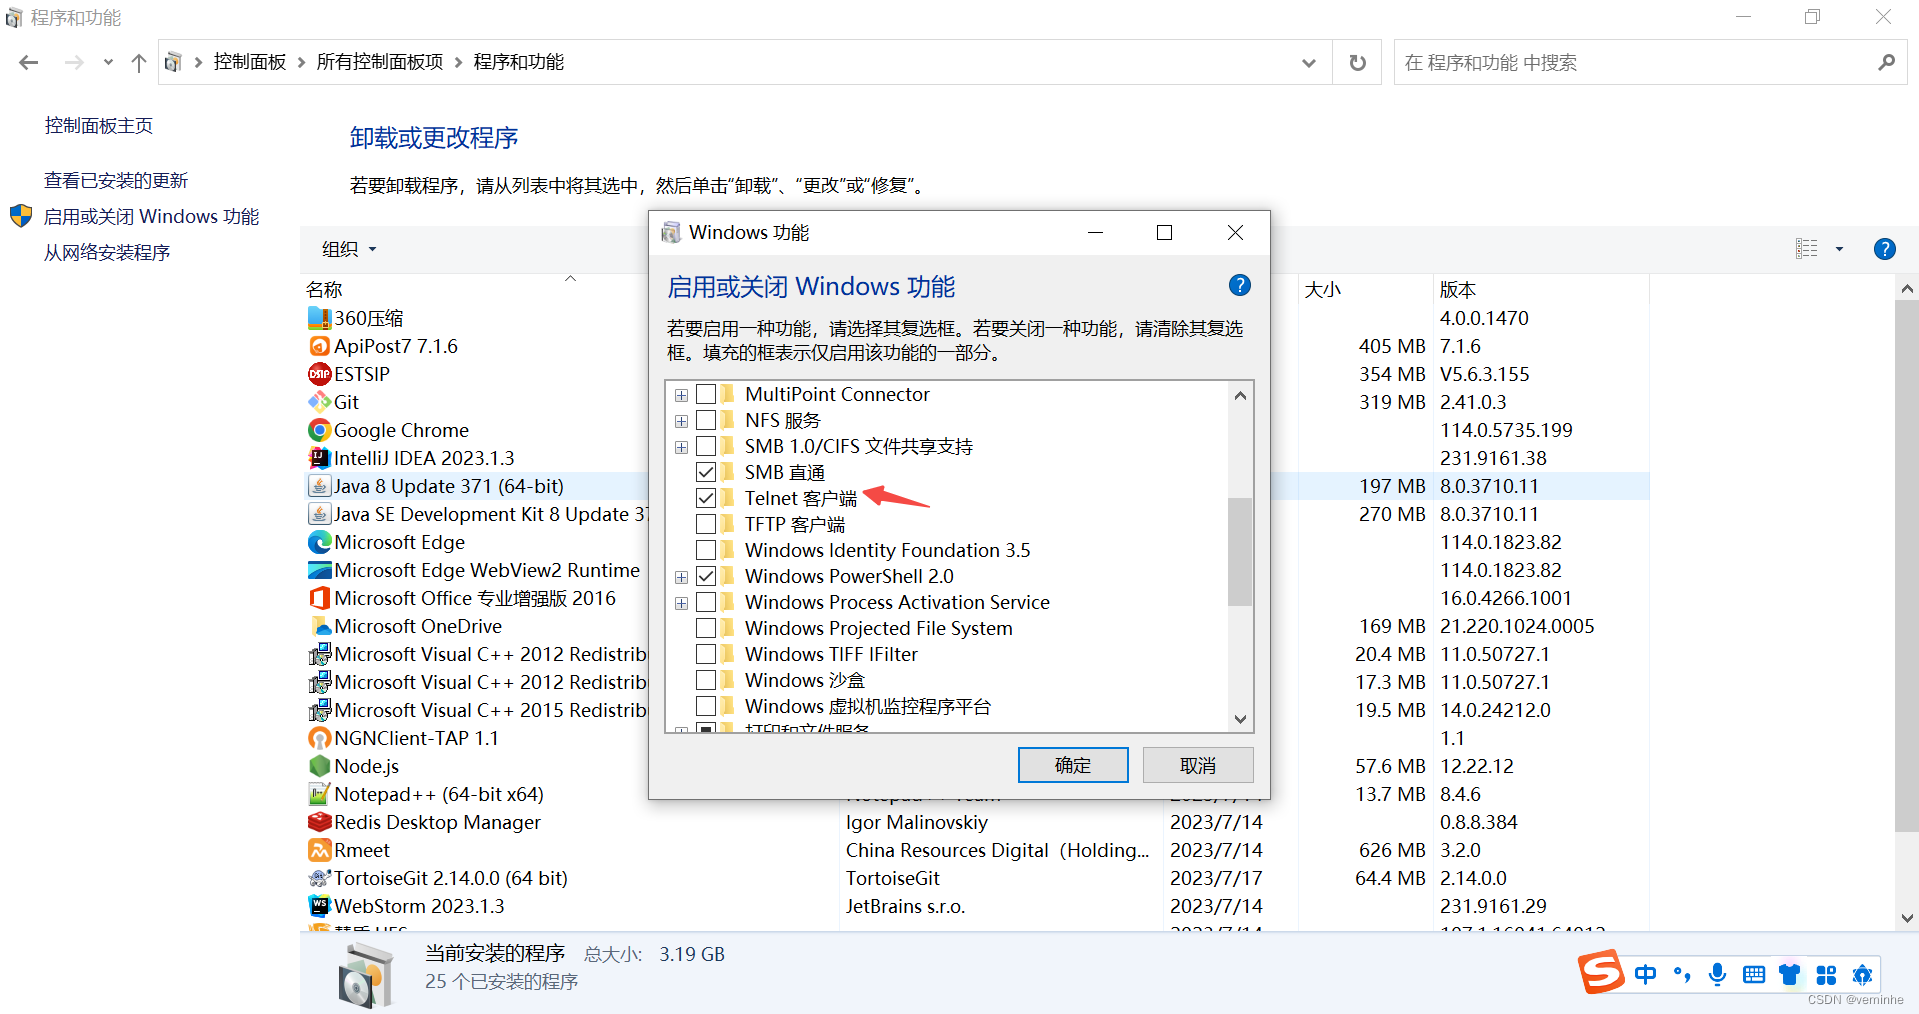Open view options dropdown arrow

tap(1839, 249)
